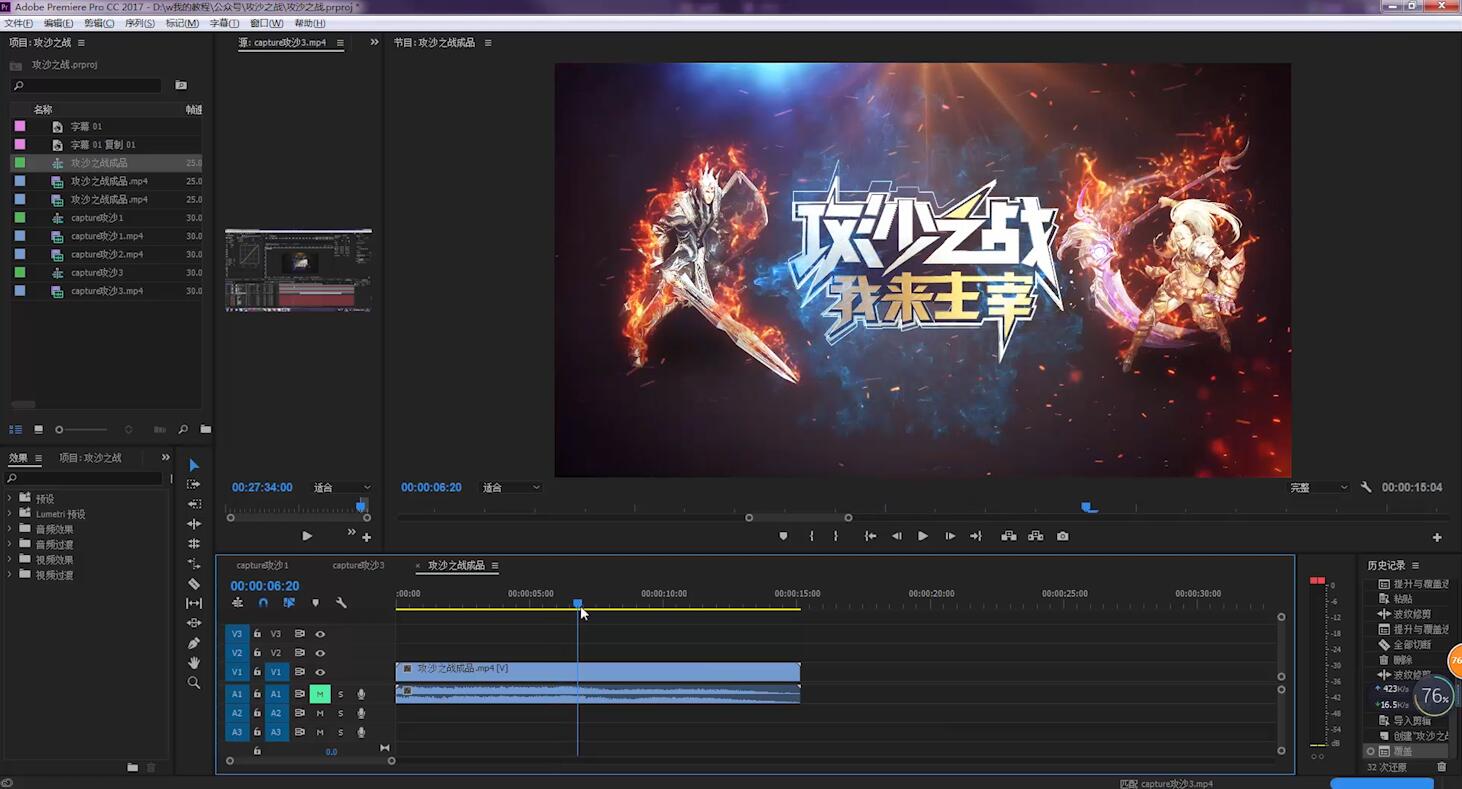Open the 剪辑(C) menu
This screenshot has width=1462, height=789.
[x=99, y=23]
